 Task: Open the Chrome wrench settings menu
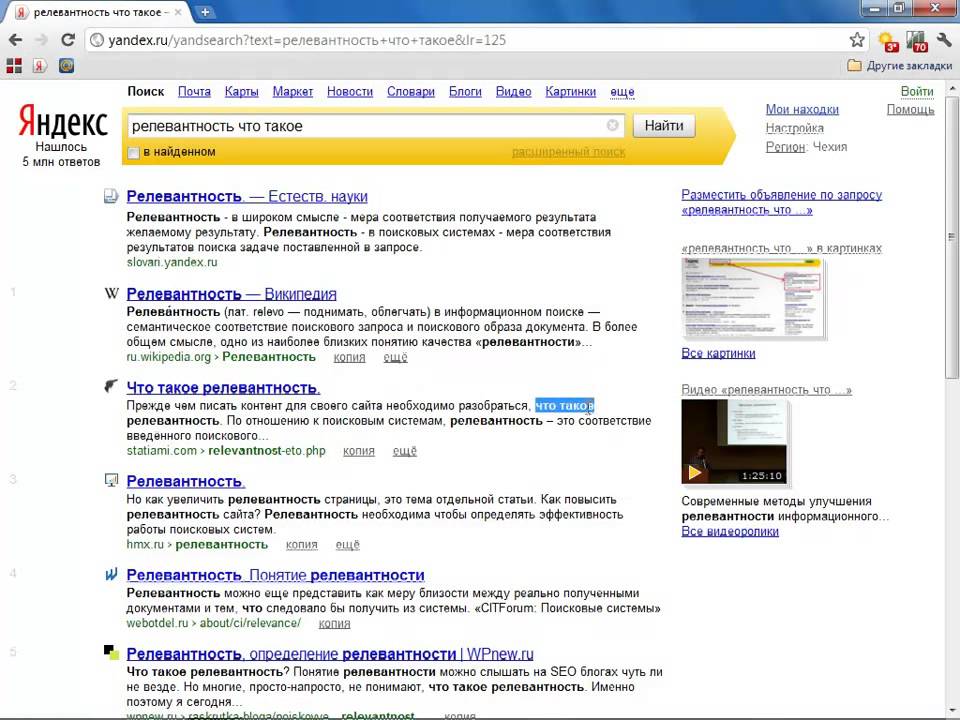pyautogui.click(x=944, y=40)
